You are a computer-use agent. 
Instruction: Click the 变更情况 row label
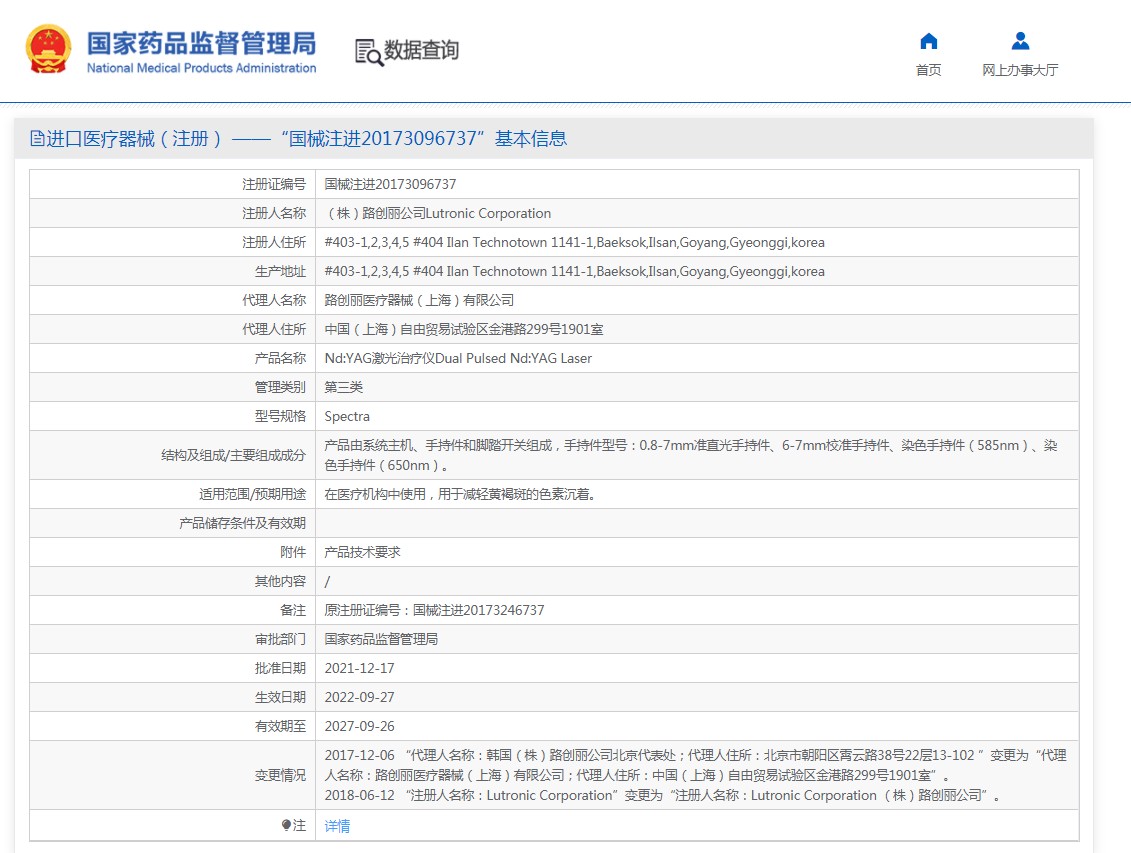coord(281,775)
